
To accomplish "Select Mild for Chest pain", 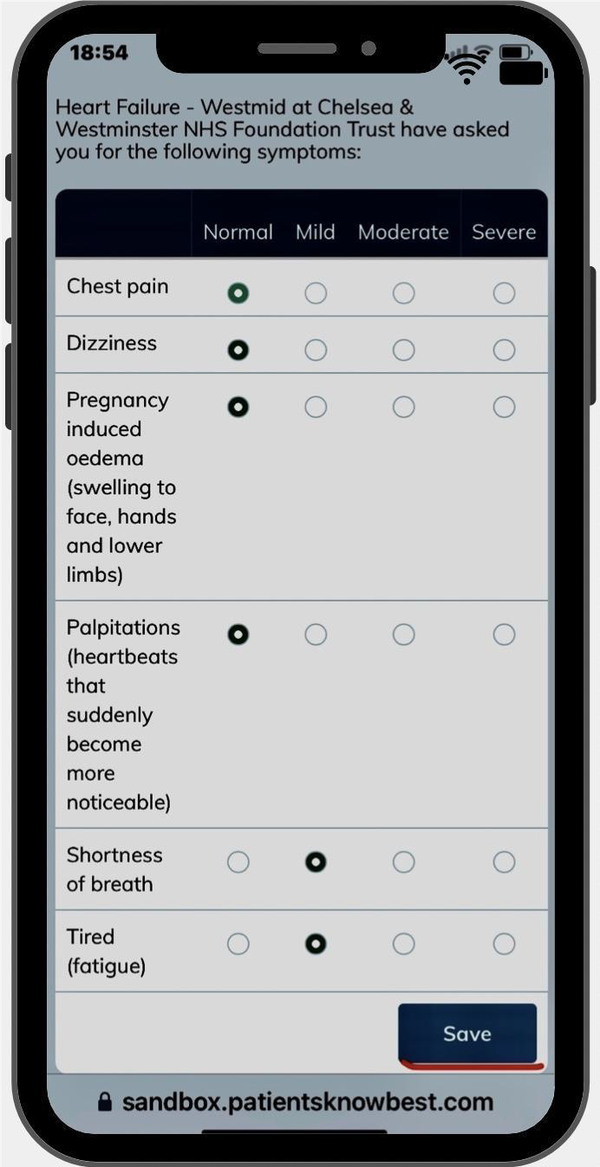I will 316,293.
